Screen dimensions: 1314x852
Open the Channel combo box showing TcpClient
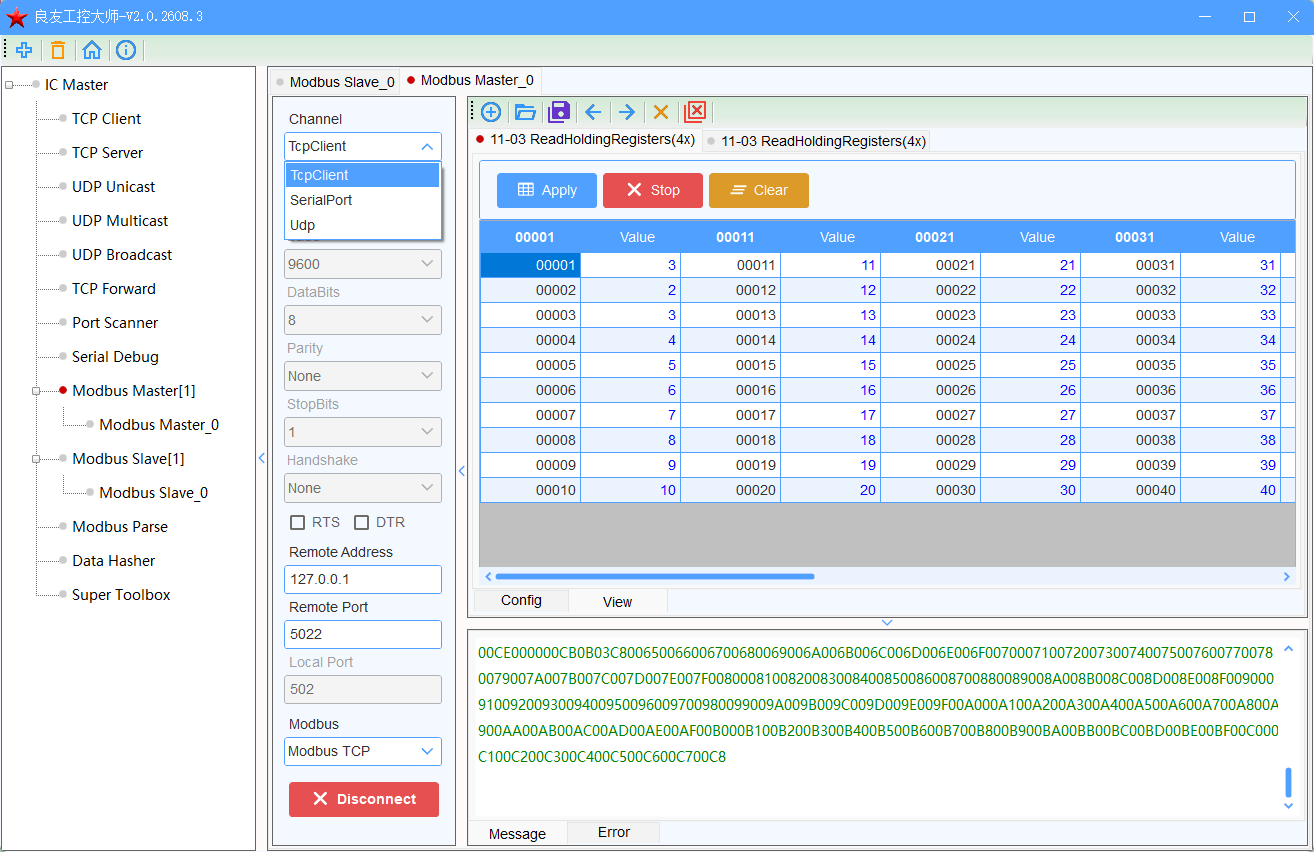point(363,146)
